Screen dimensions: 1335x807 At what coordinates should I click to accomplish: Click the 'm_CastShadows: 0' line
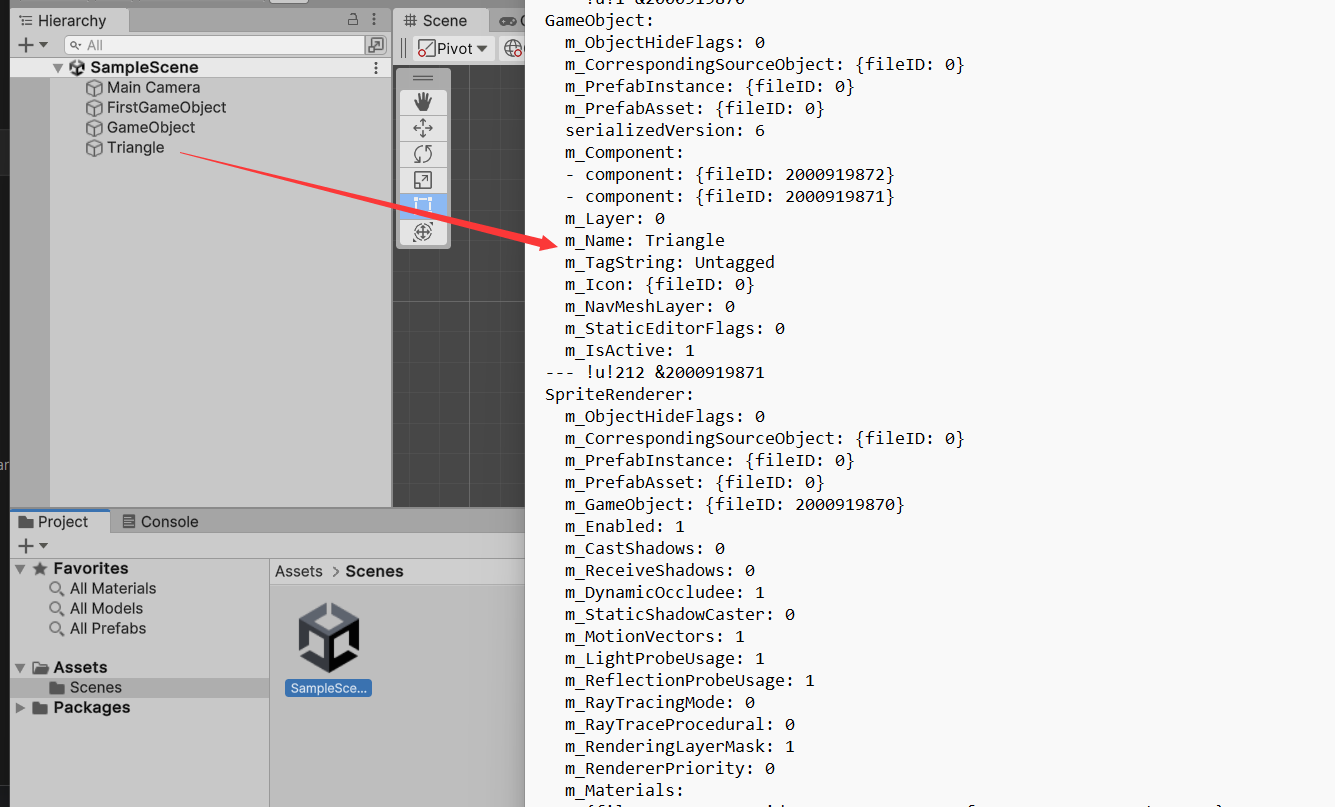(x=644, y=548)
